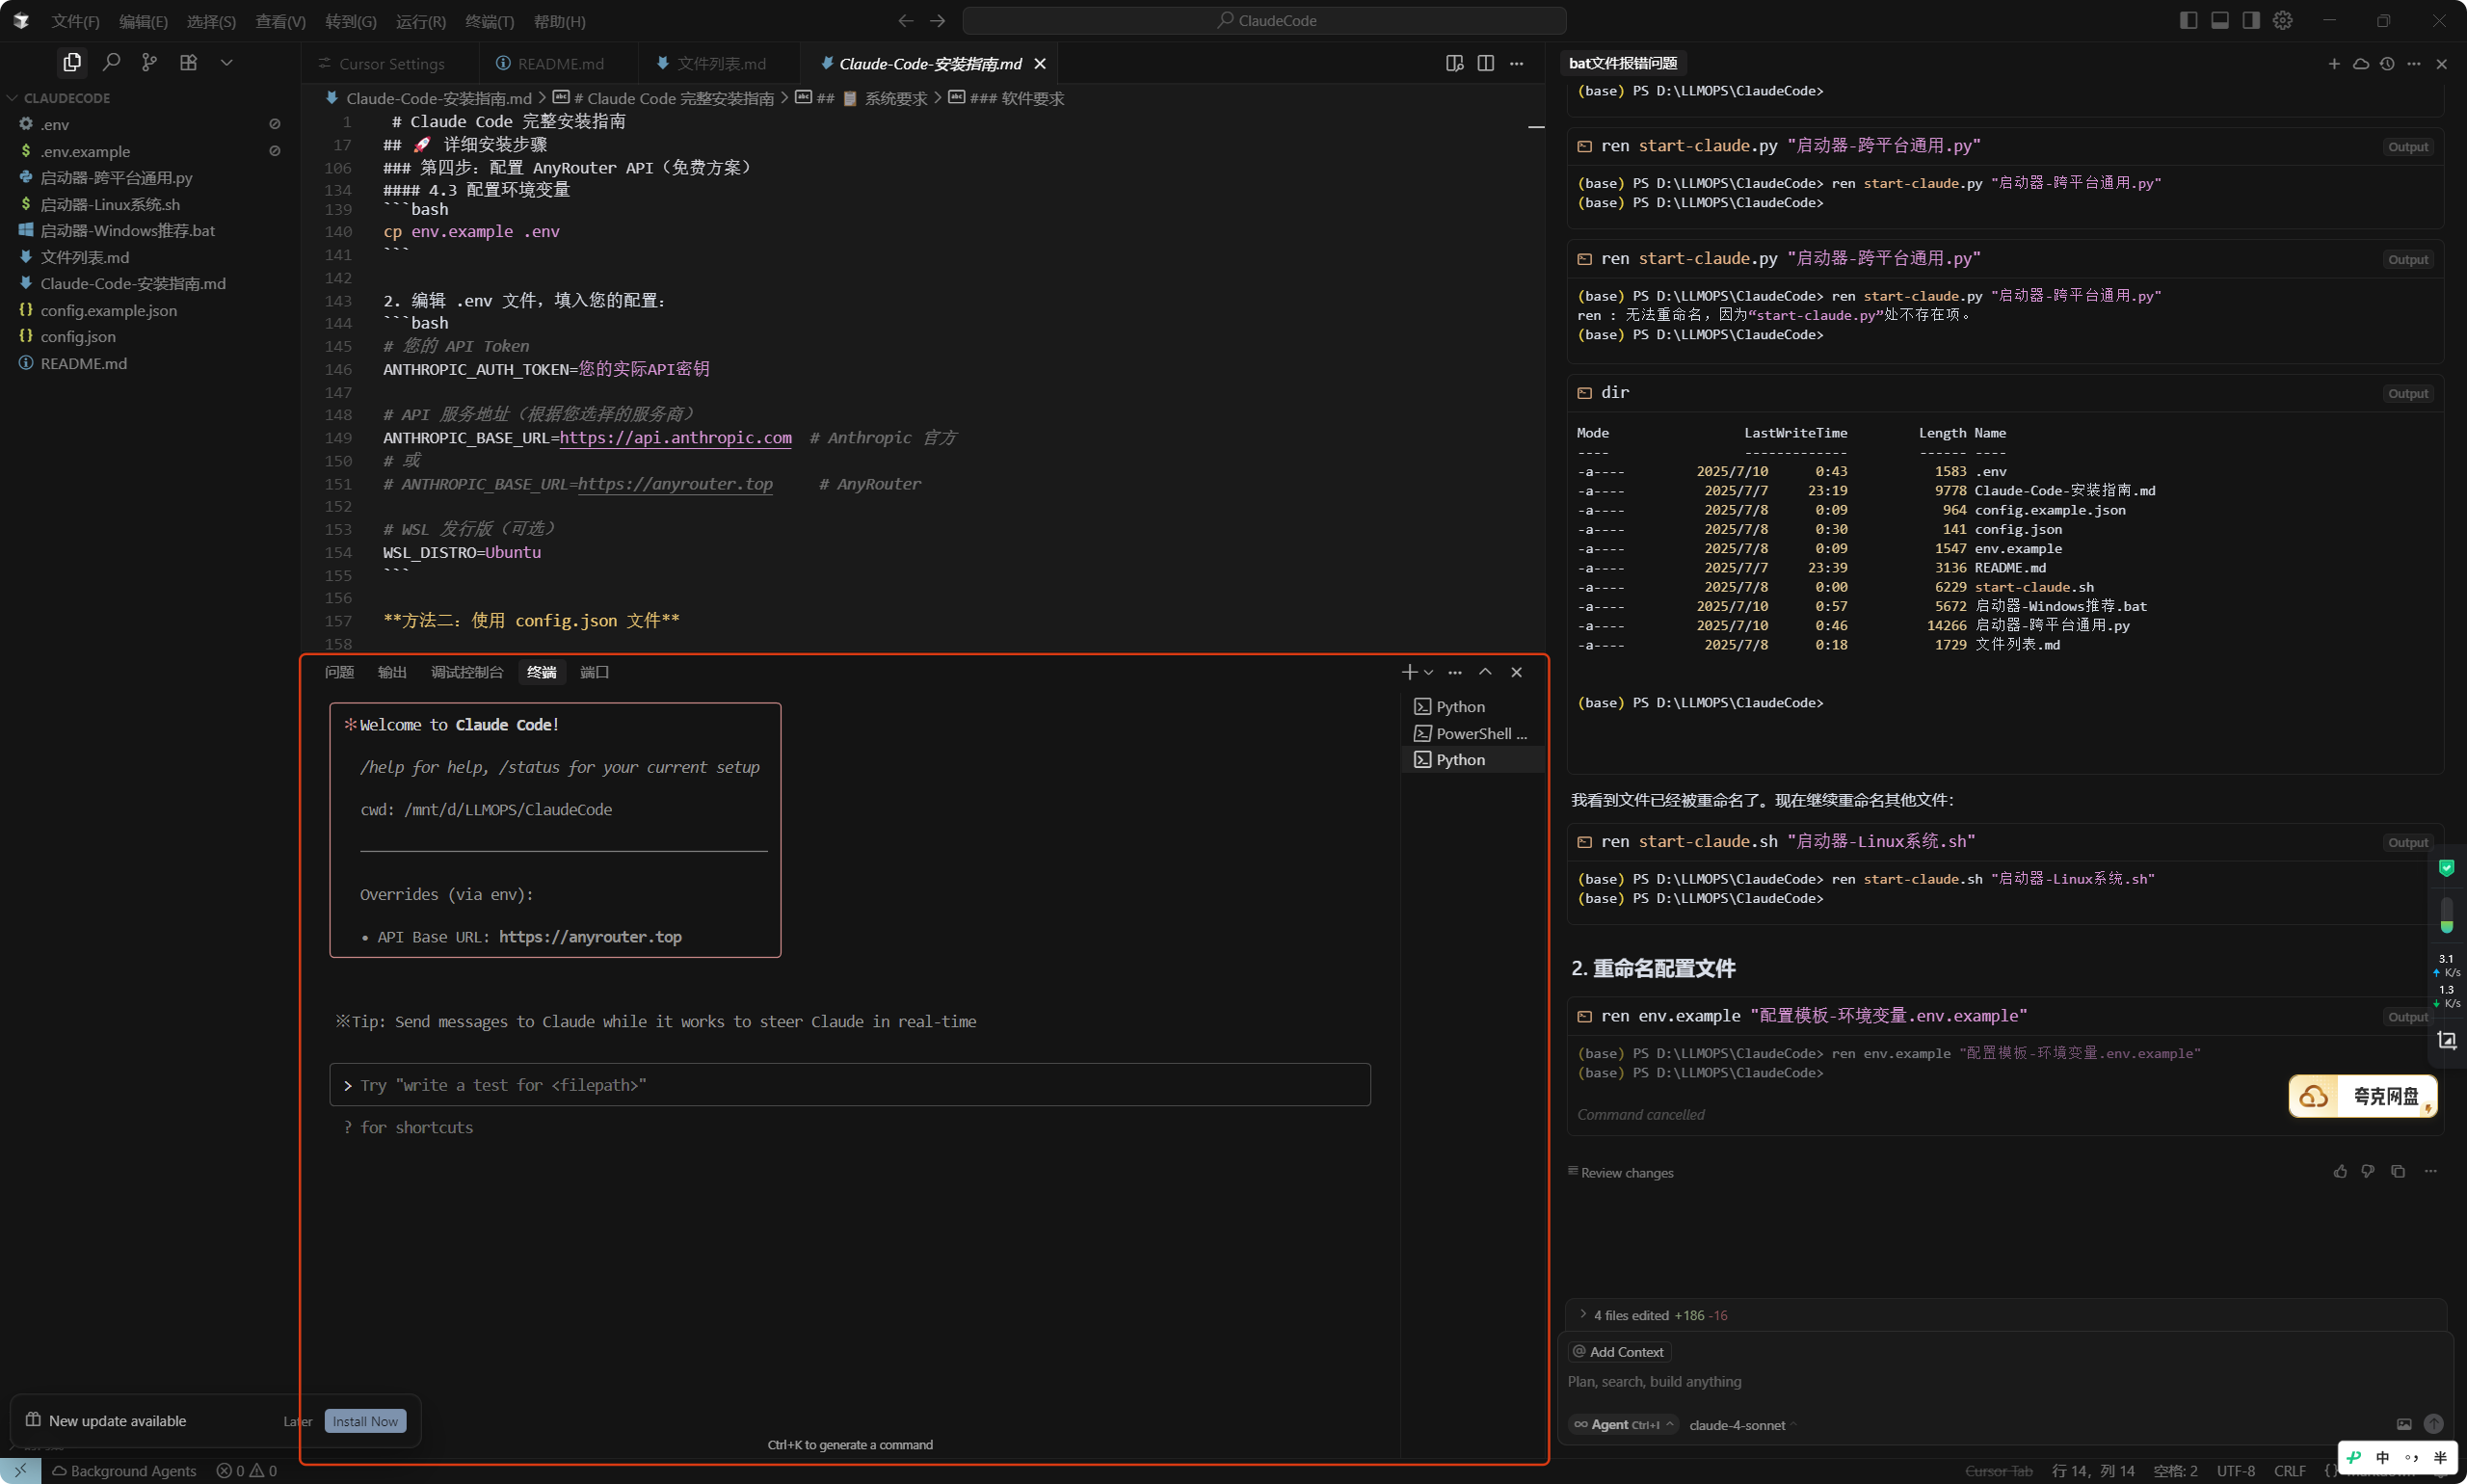Screen dimensions: 2467x1484
Task: Toggle the AI side pane visibility
Action: click(x=2251, y=20)
